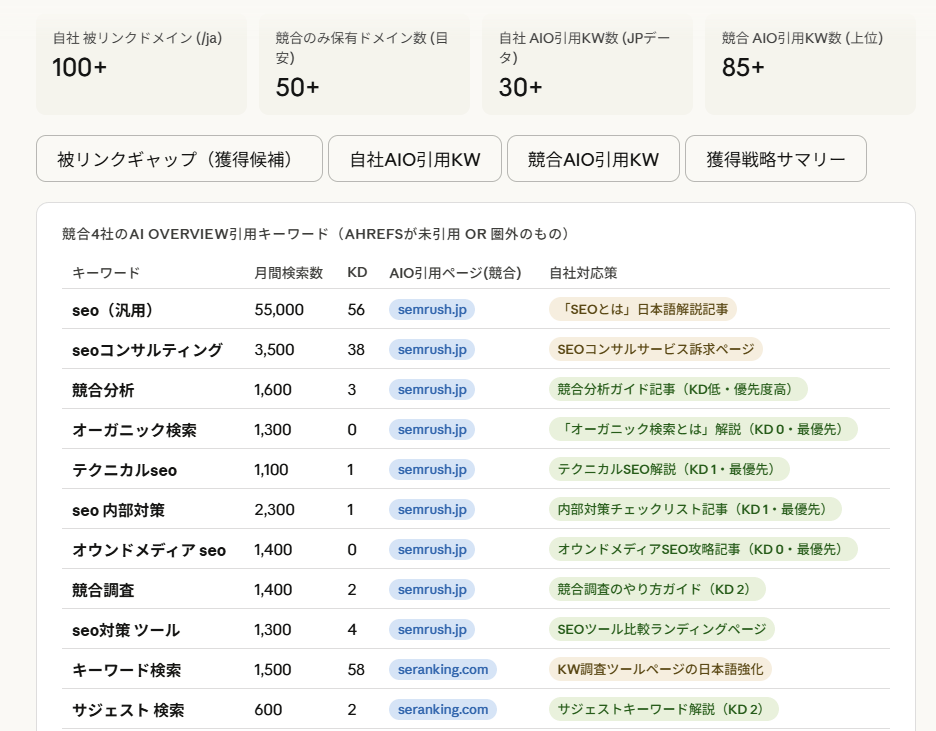Open the 被リンクギャップ（獲得候補） tab

pyautogui.click(x=179, y=159)
